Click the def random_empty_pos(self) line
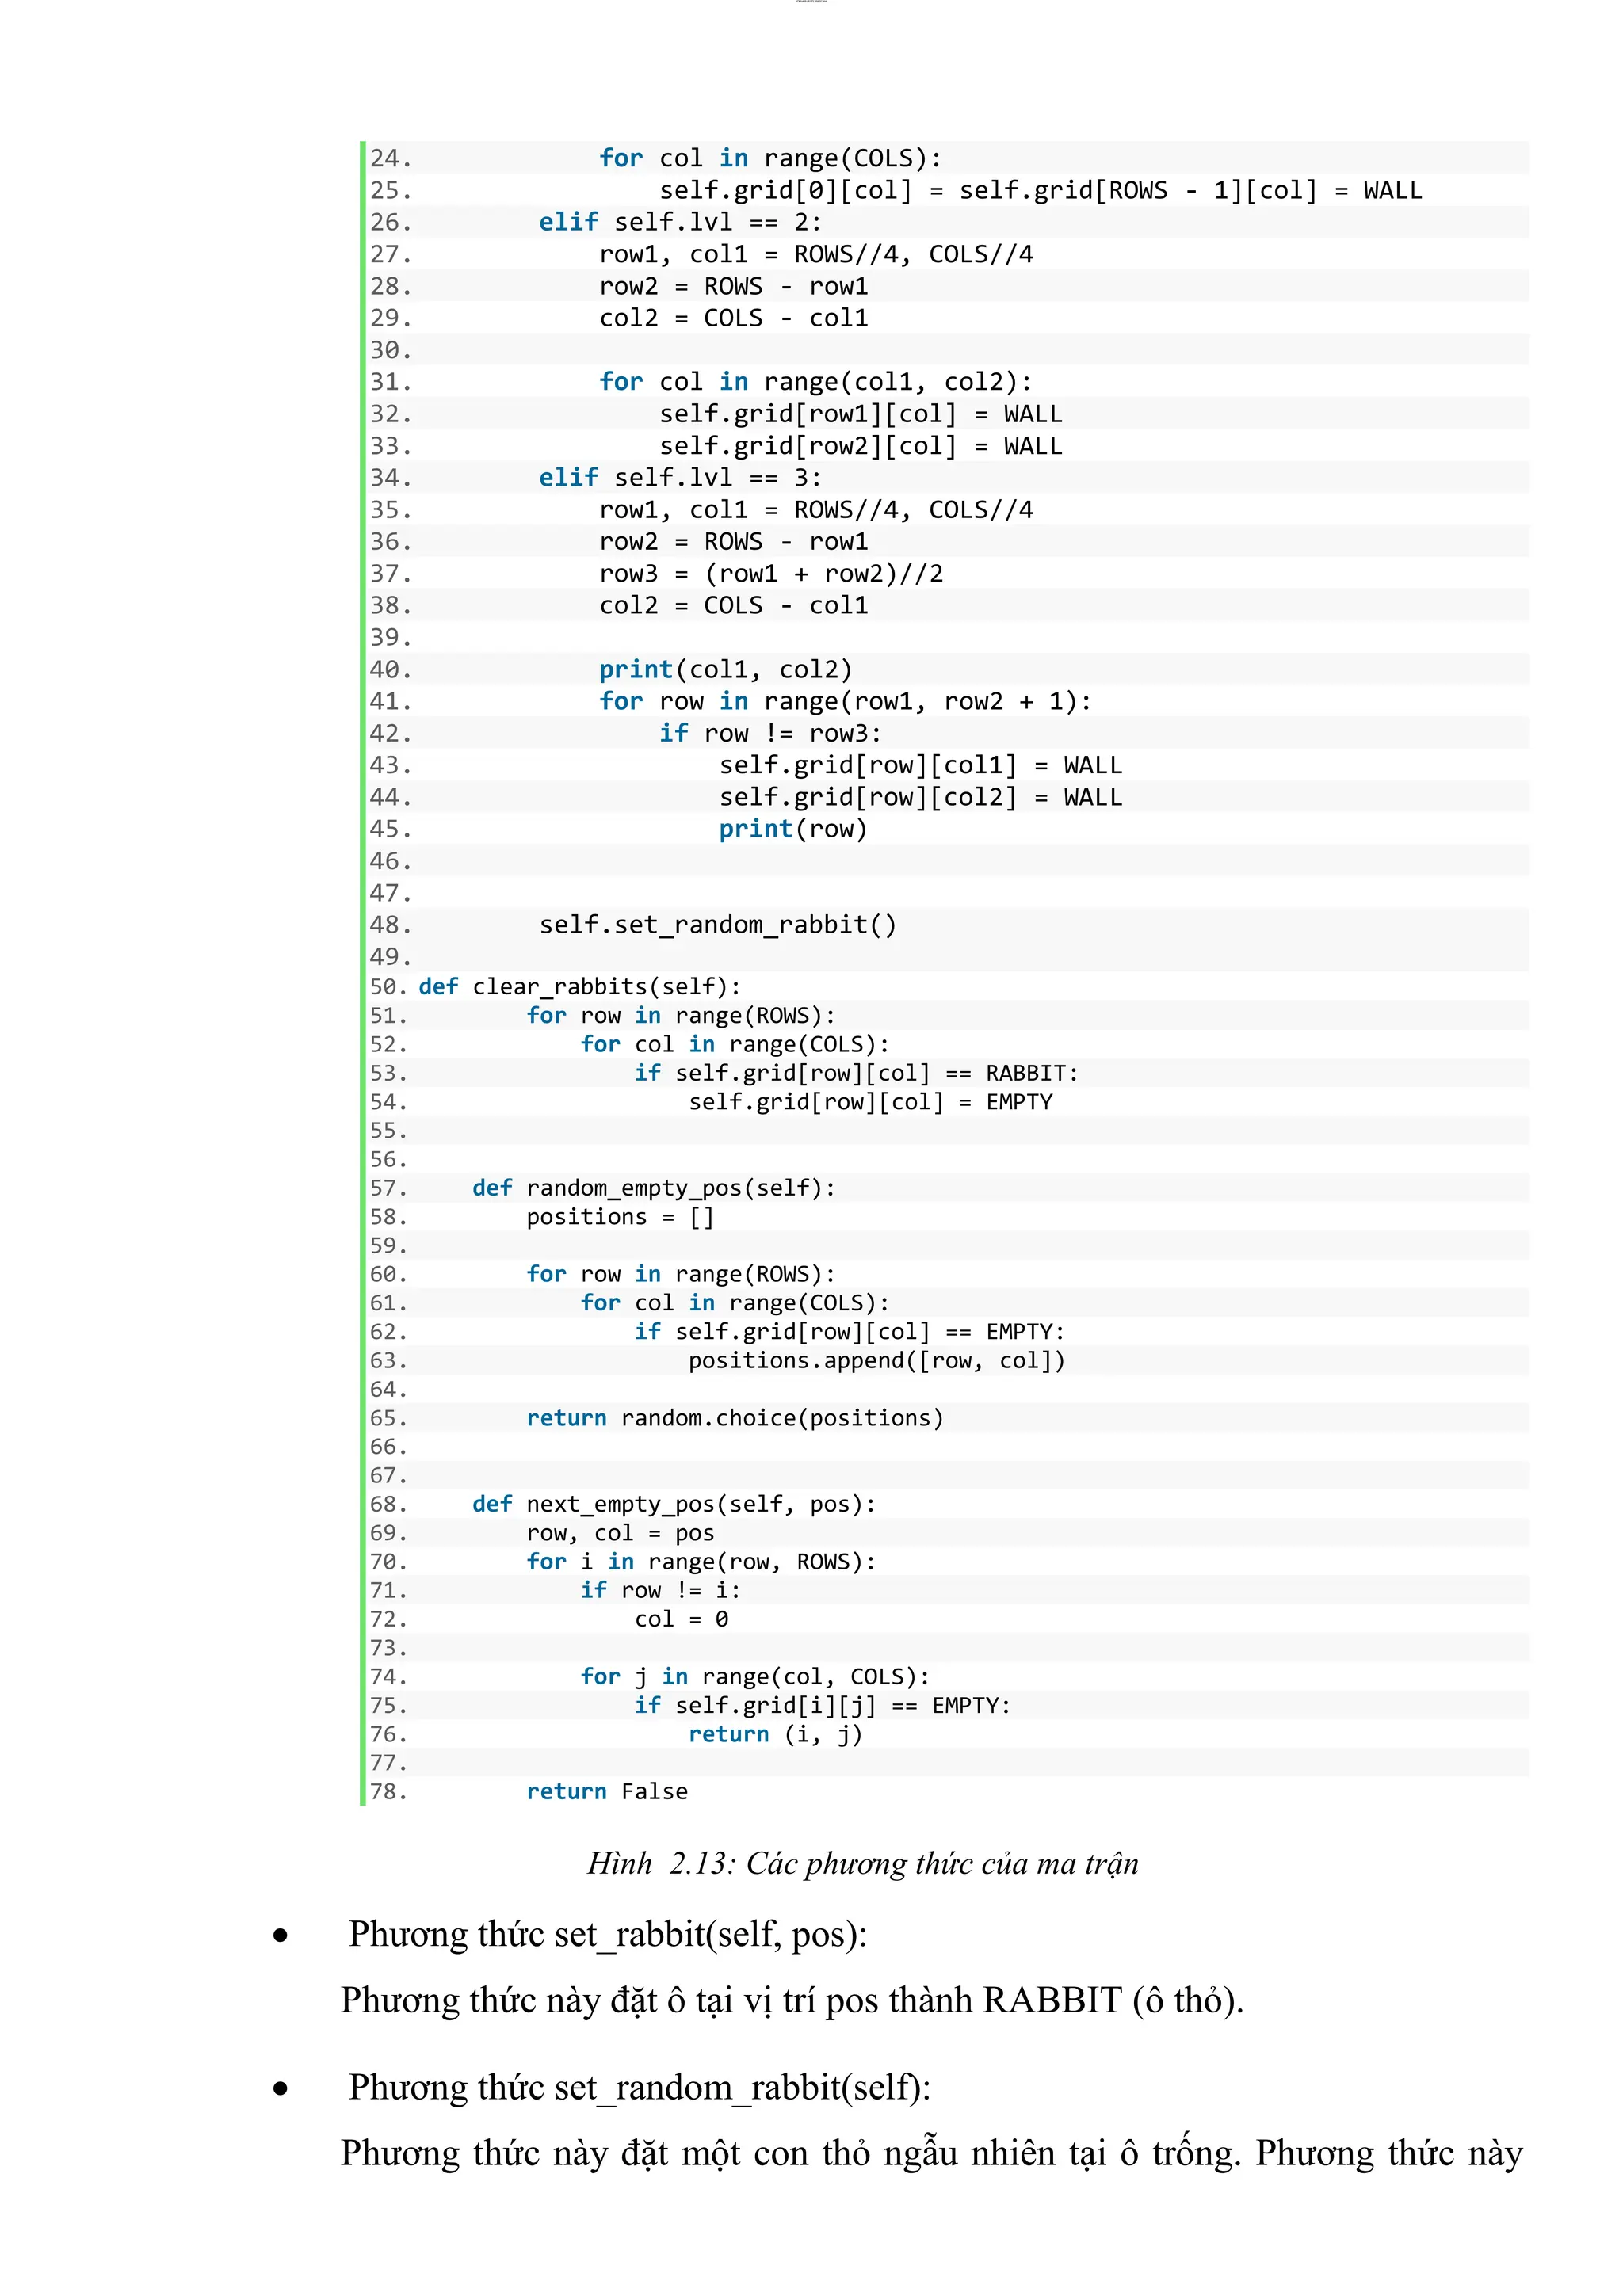Image resolution: width=1623 pixels, height=2296 pixels. pyautogui.click(x=653, y=1187)
